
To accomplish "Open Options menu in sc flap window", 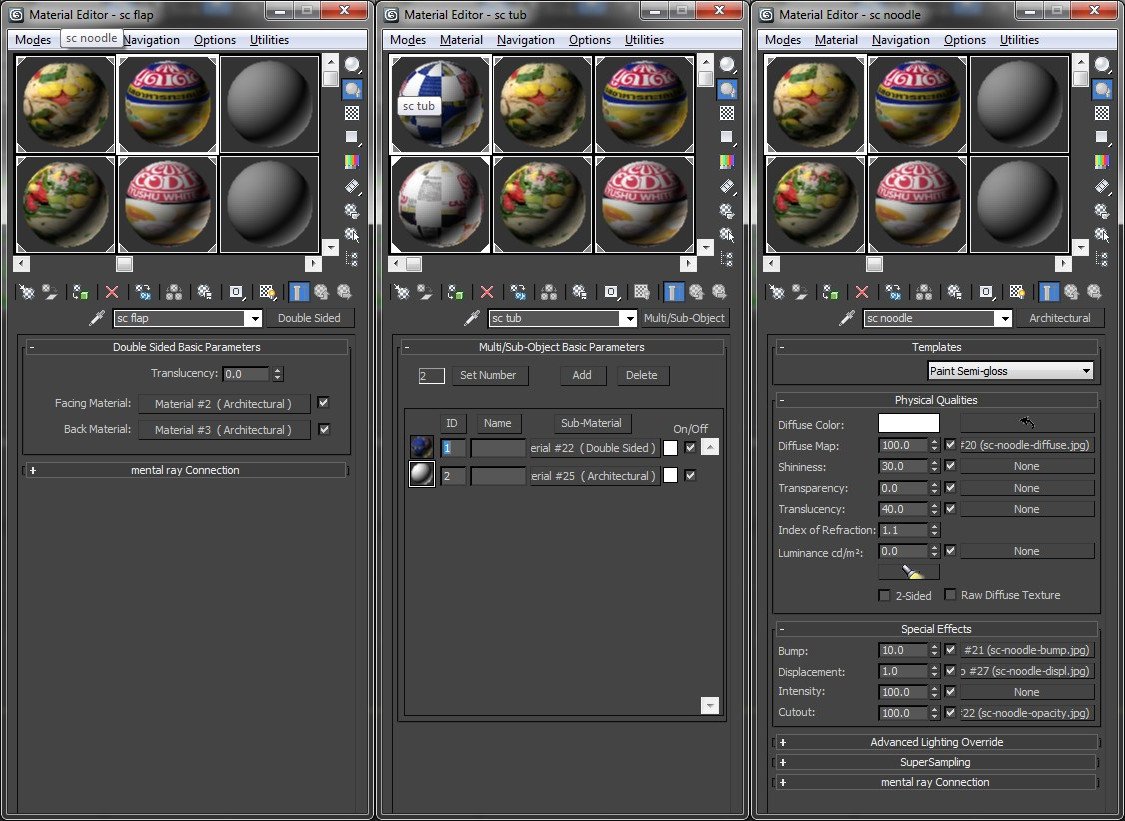I will coord(215,39).
